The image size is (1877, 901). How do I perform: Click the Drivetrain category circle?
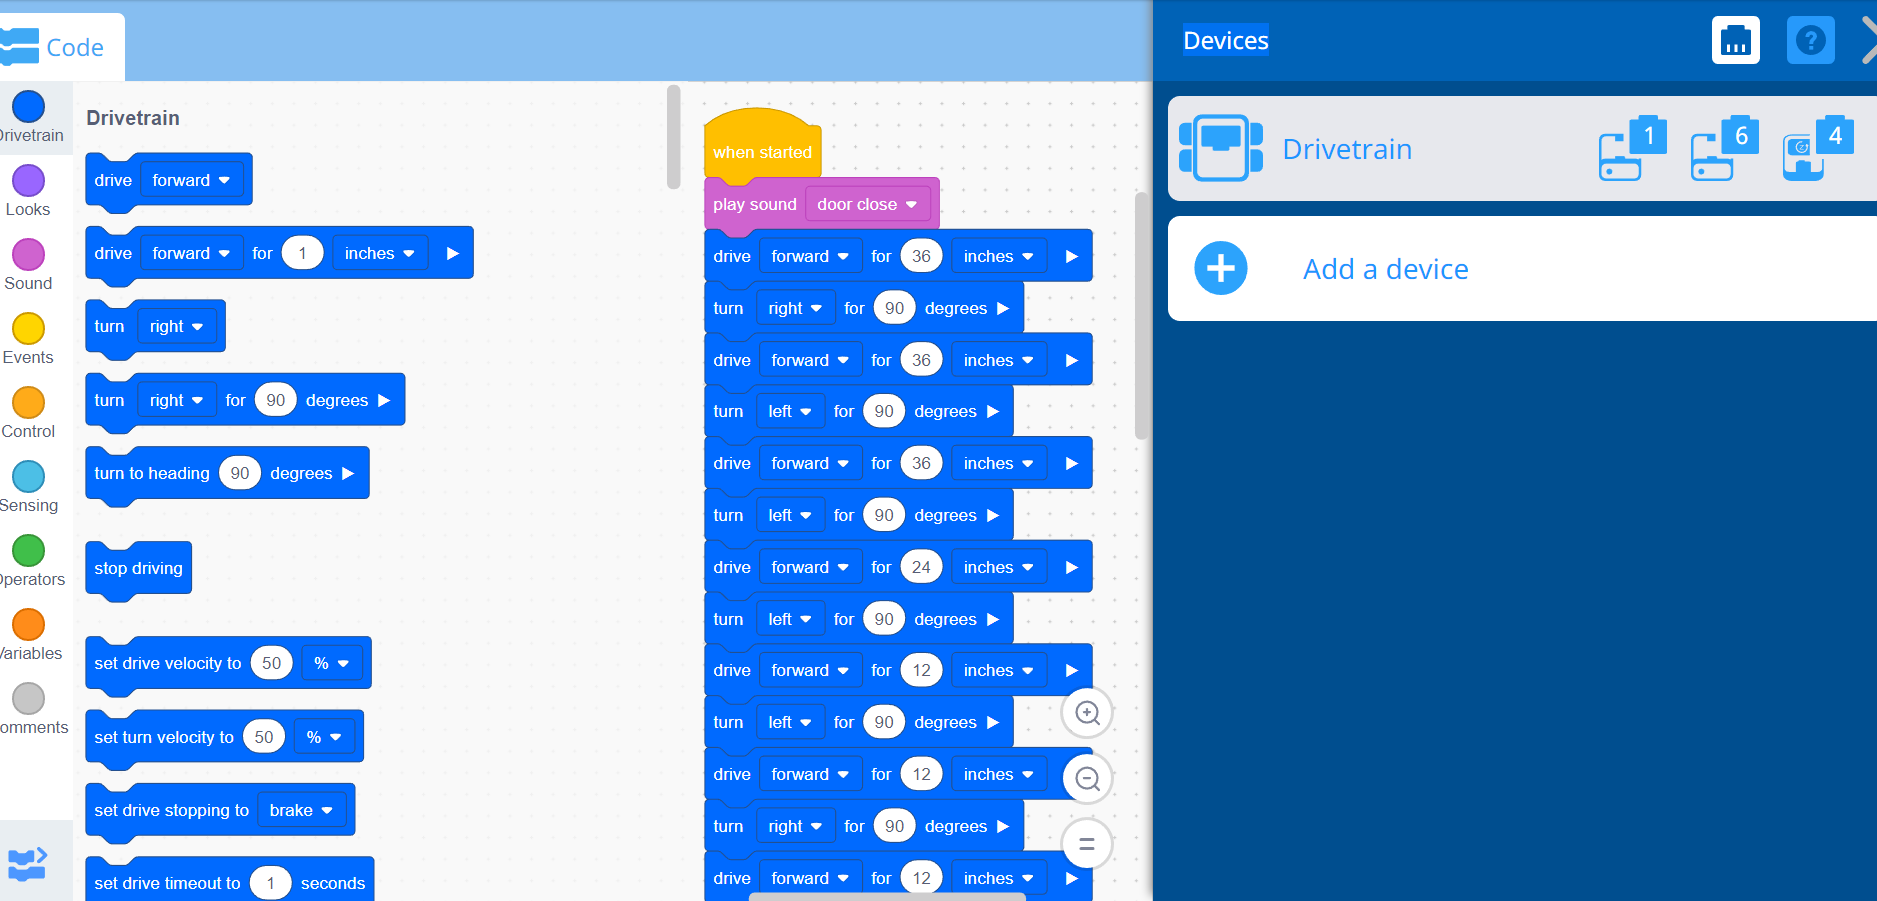[x=28, y=107]
